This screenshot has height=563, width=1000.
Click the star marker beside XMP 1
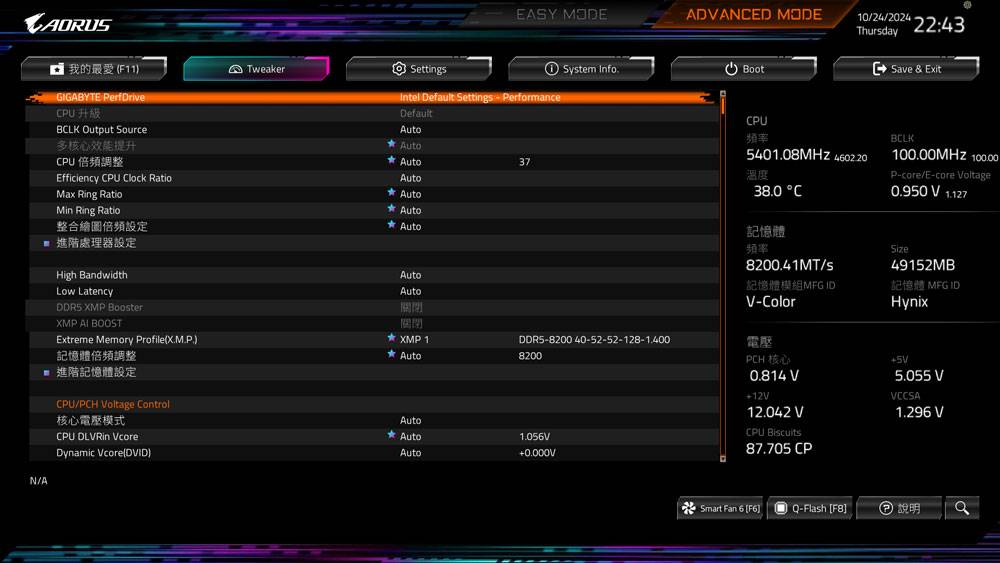392,338
